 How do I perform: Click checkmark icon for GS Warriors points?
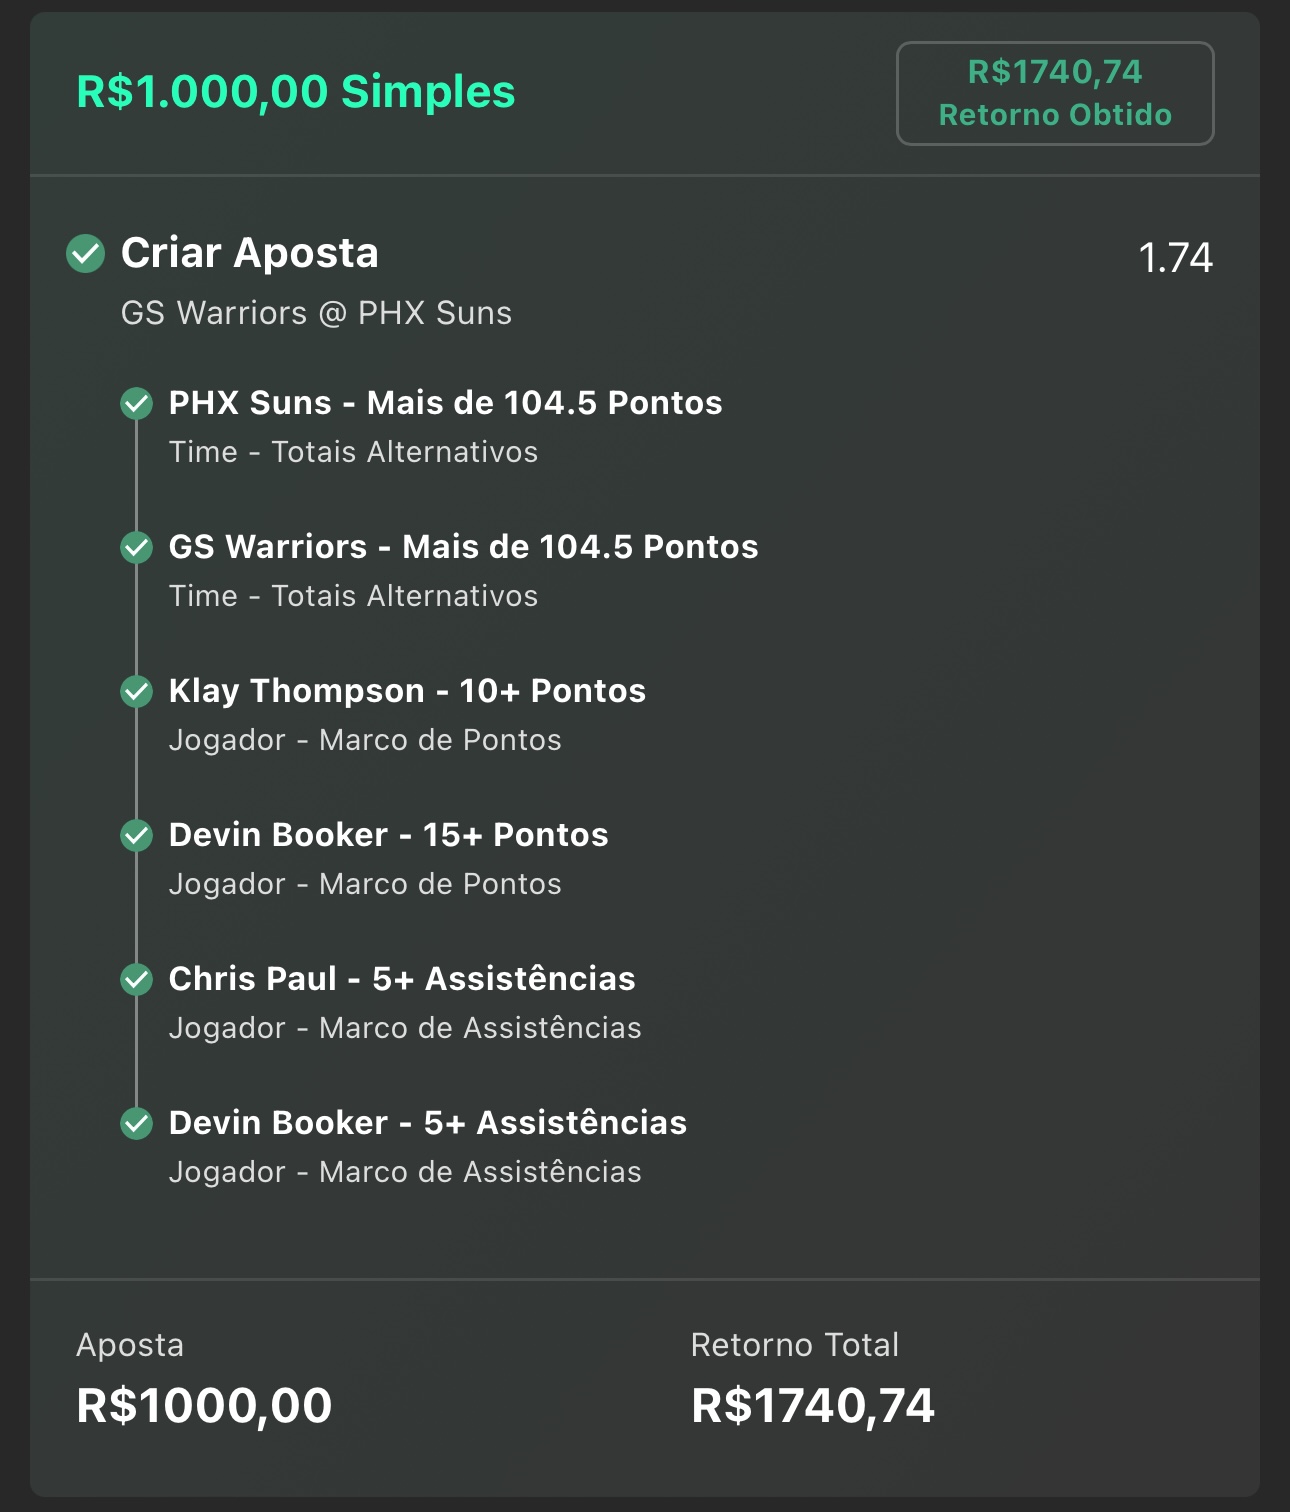[137, 548]
